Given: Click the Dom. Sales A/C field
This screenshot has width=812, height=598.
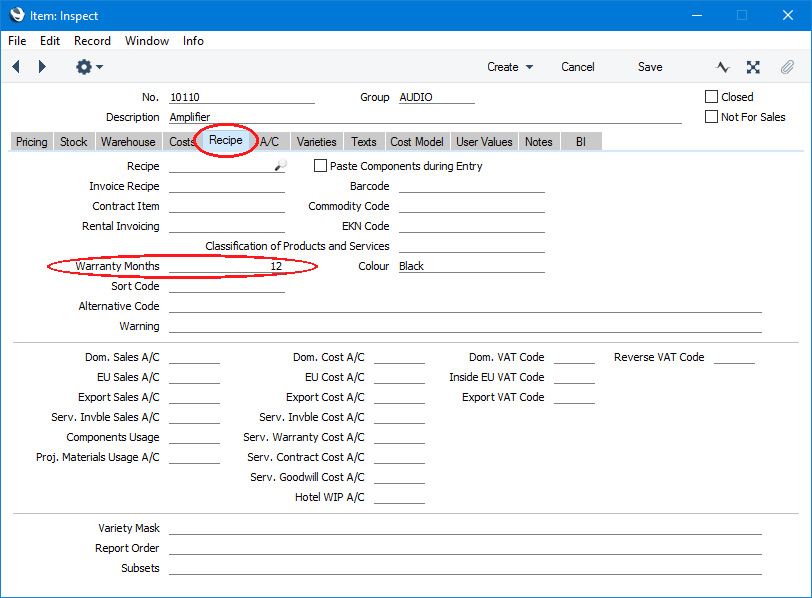Looking at the screenshot, I should click(x=194, y=357).
